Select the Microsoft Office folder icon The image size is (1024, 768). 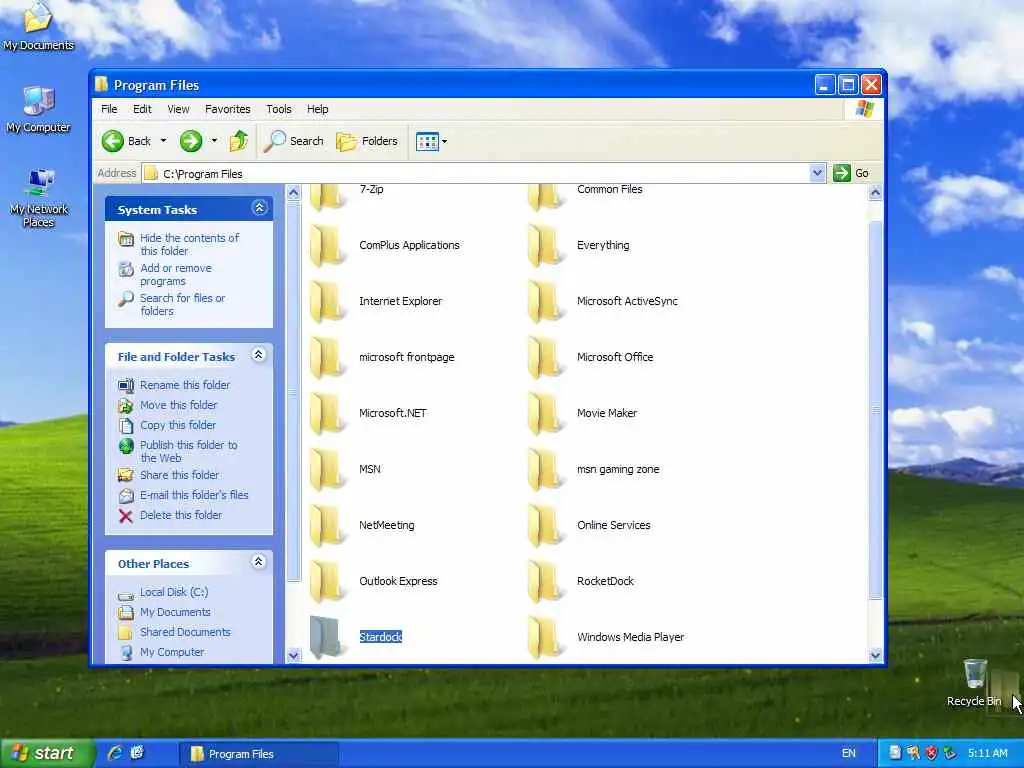[x=545, y=357]
